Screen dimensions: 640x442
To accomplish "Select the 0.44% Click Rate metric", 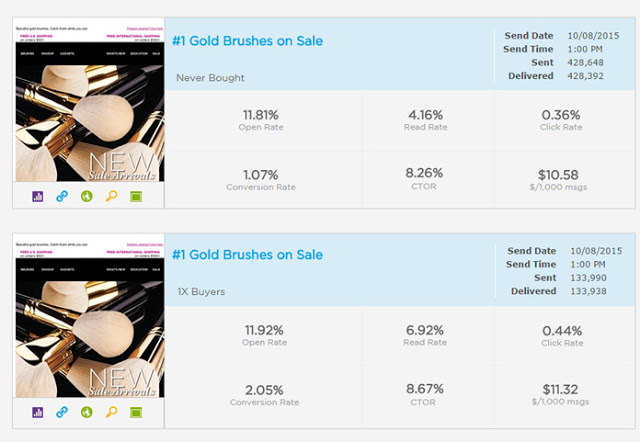I will [560, 334].
